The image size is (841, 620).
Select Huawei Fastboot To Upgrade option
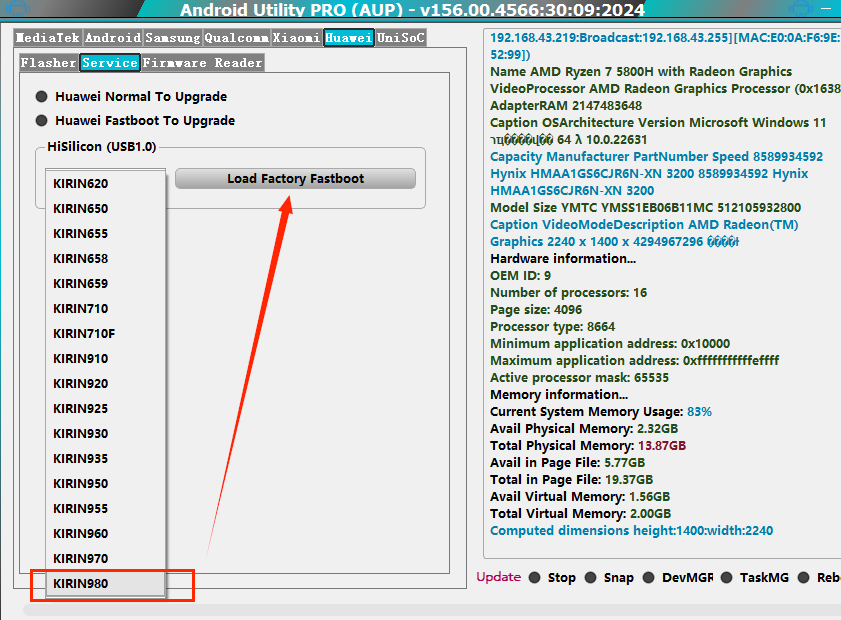coord(135,121)
